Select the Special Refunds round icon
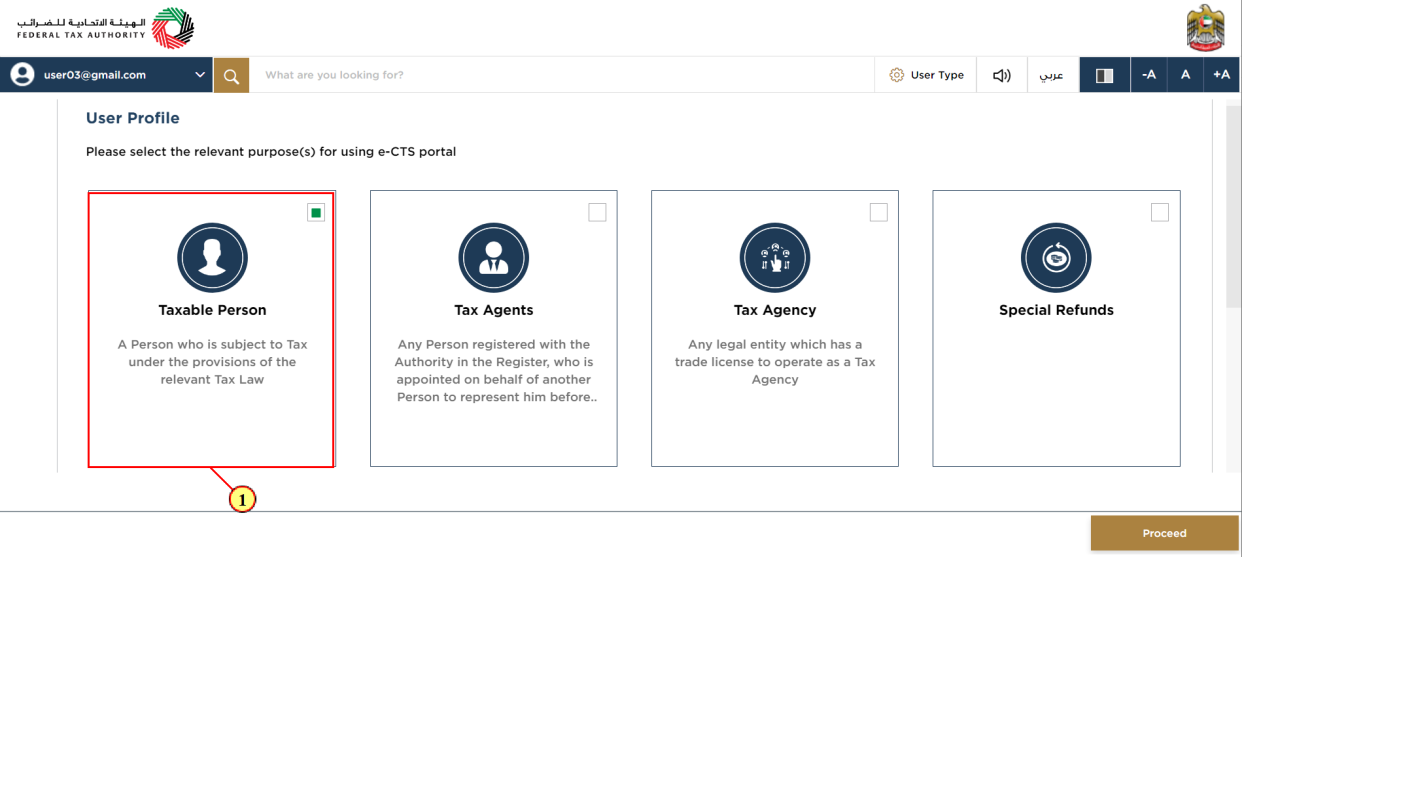Viewport: 1414px width, 801px height. [x=1056, y=258]
